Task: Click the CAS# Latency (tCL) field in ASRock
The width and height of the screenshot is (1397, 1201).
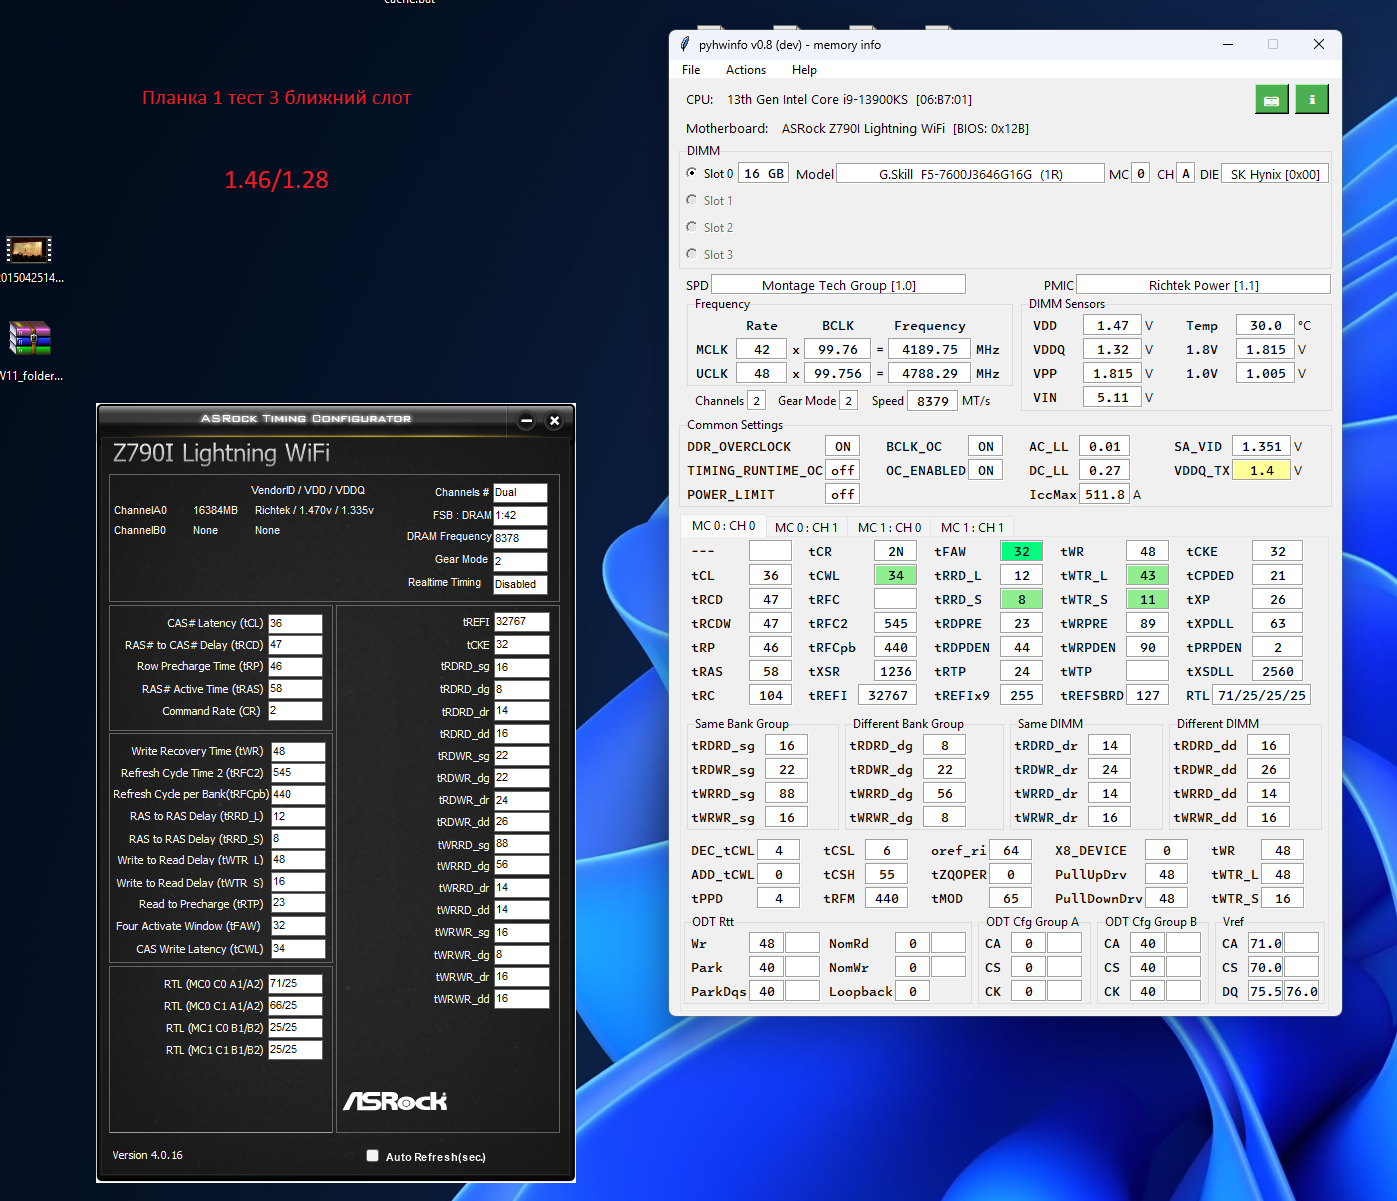Action: pyautogui.click(x=295, y=623)
